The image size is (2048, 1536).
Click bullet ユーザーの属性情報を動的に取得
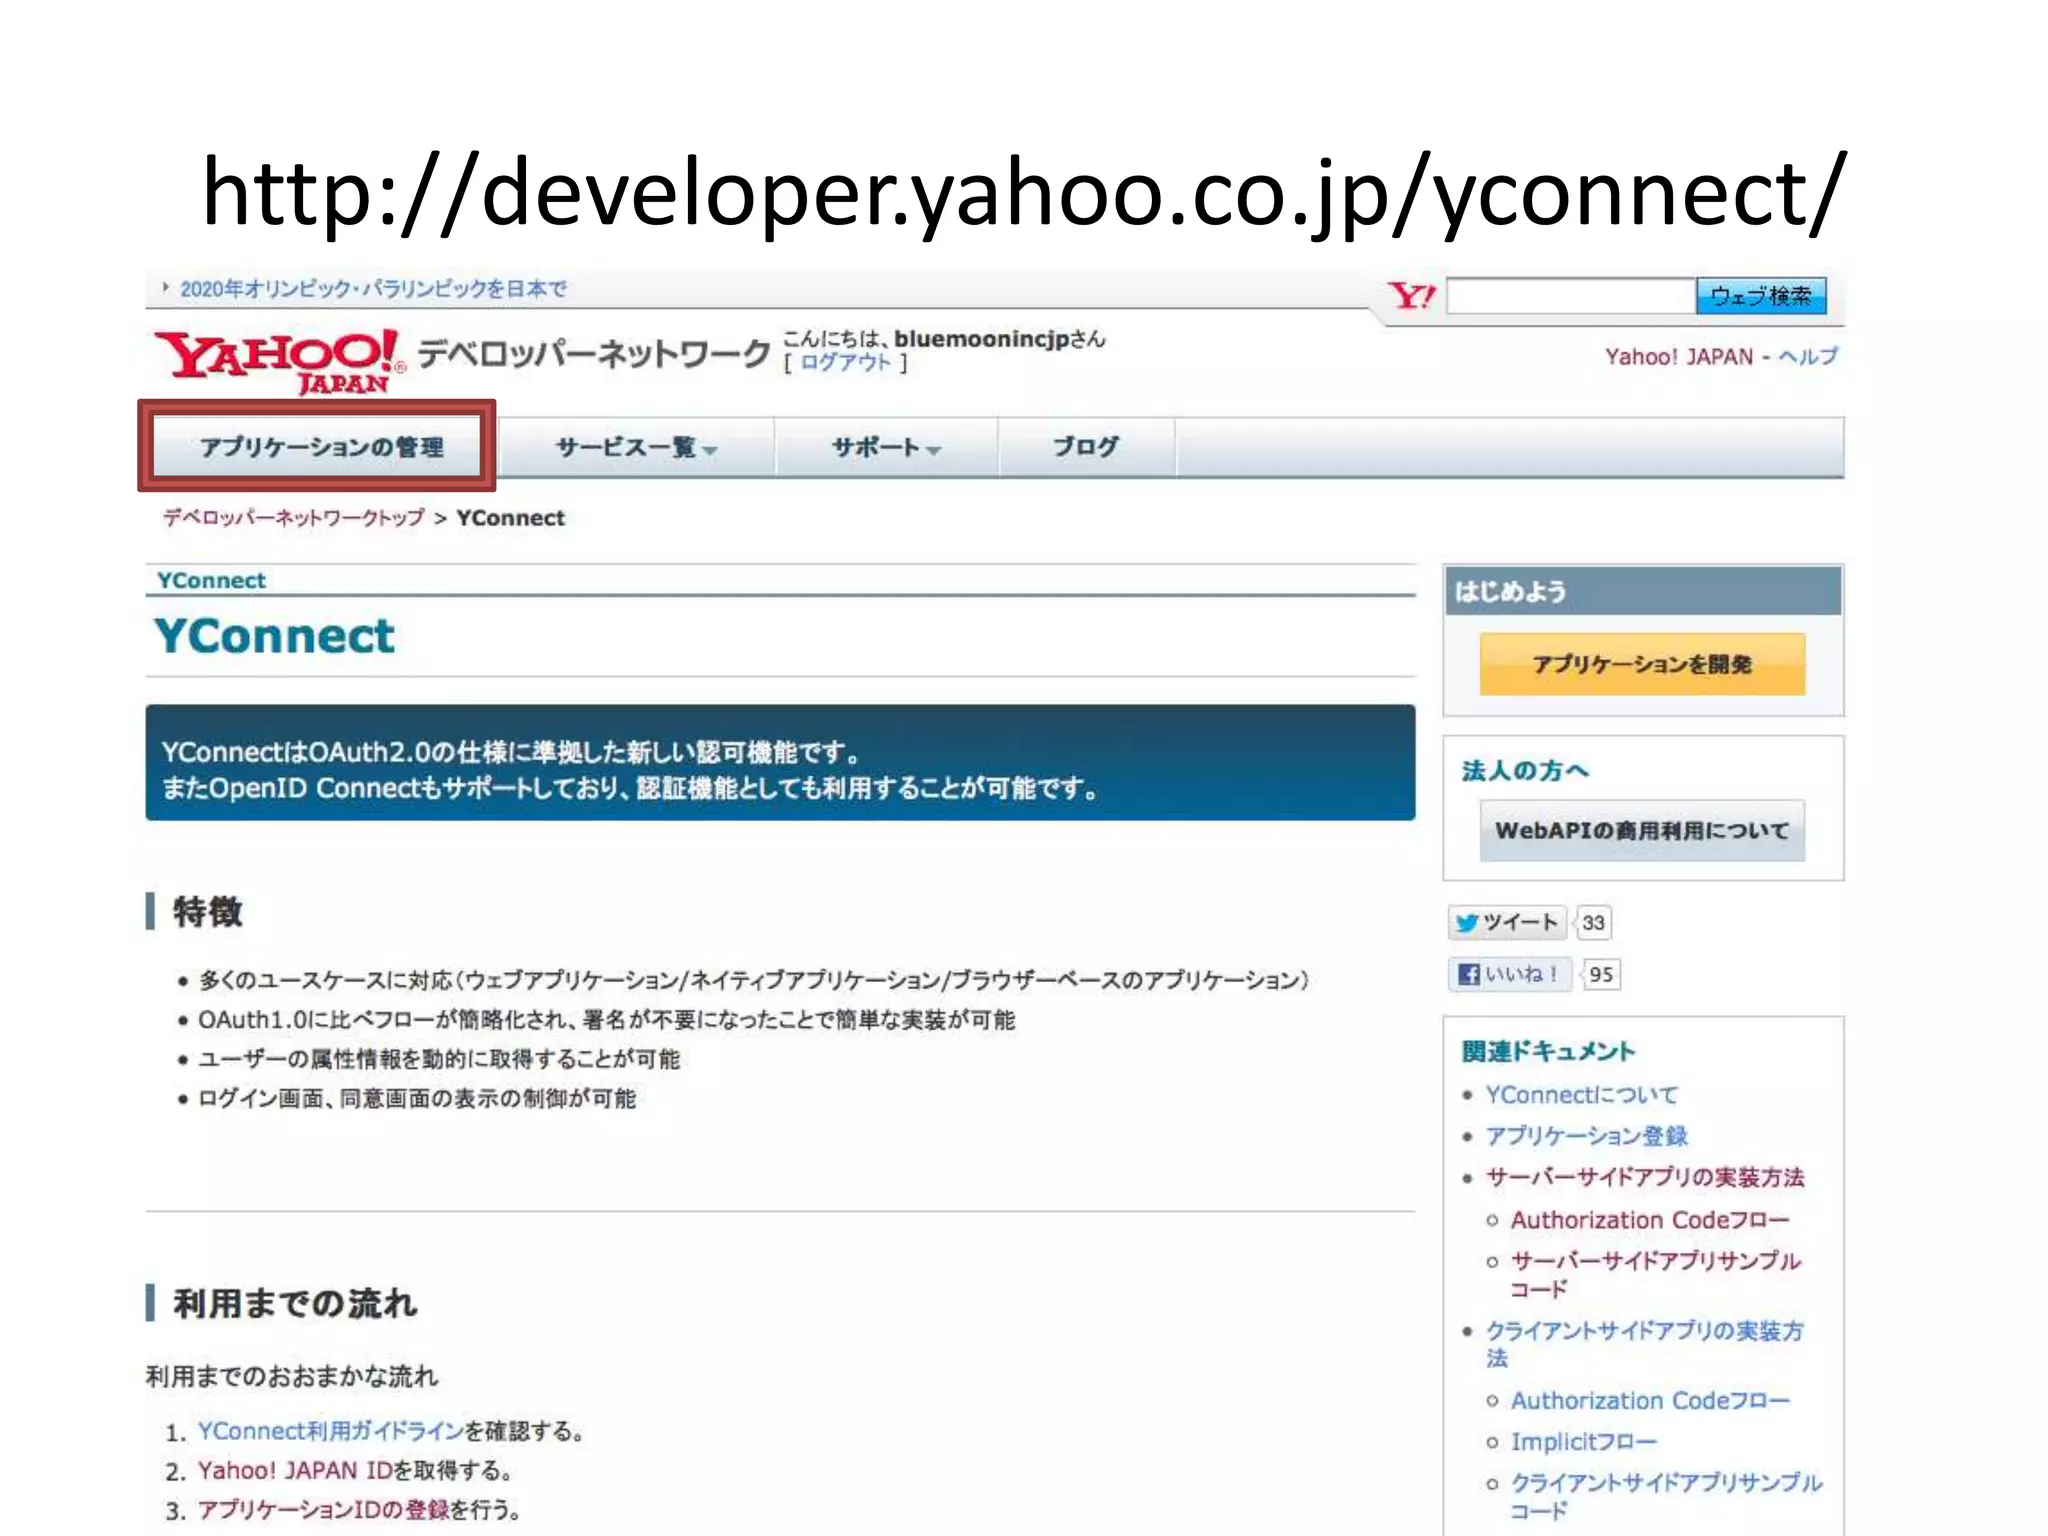click(x=439, y=1059)
